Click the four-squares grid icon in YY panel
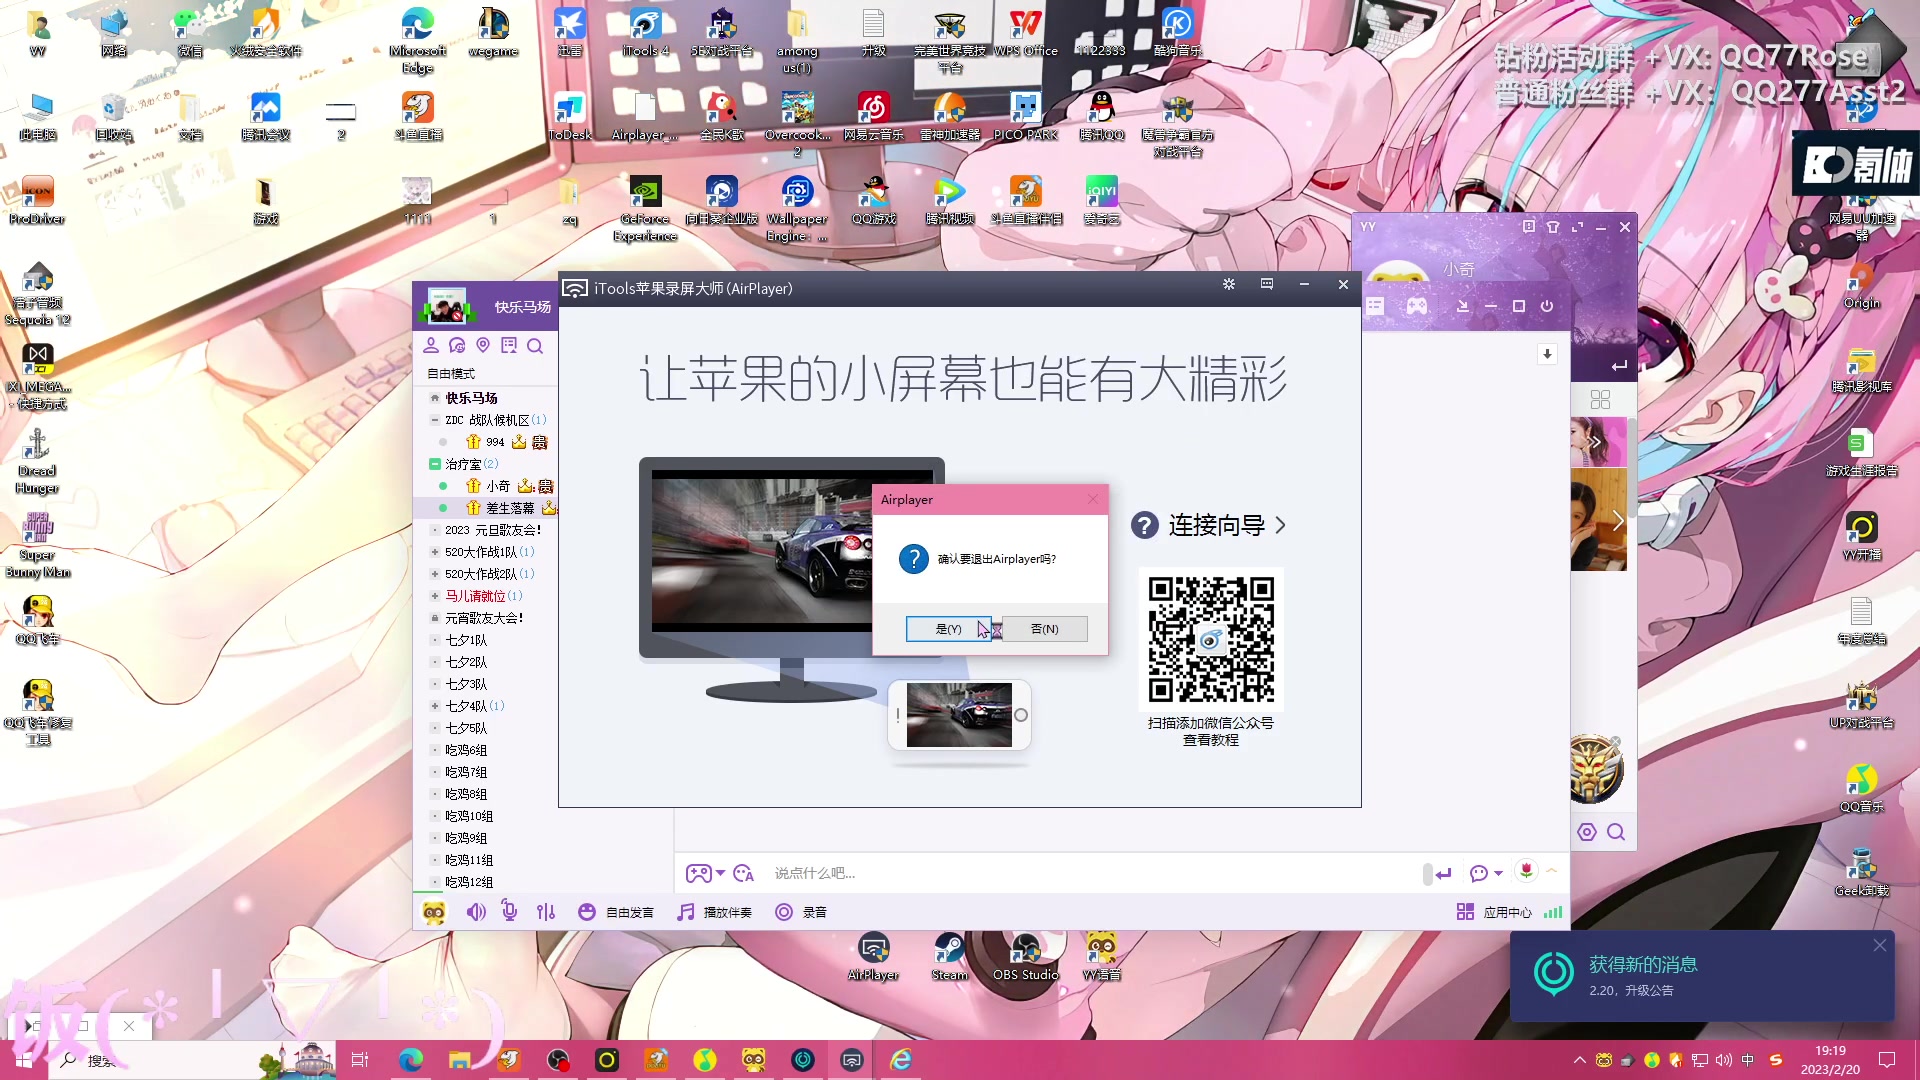Screen dimensions: 1920x1080 (1600, 399)
